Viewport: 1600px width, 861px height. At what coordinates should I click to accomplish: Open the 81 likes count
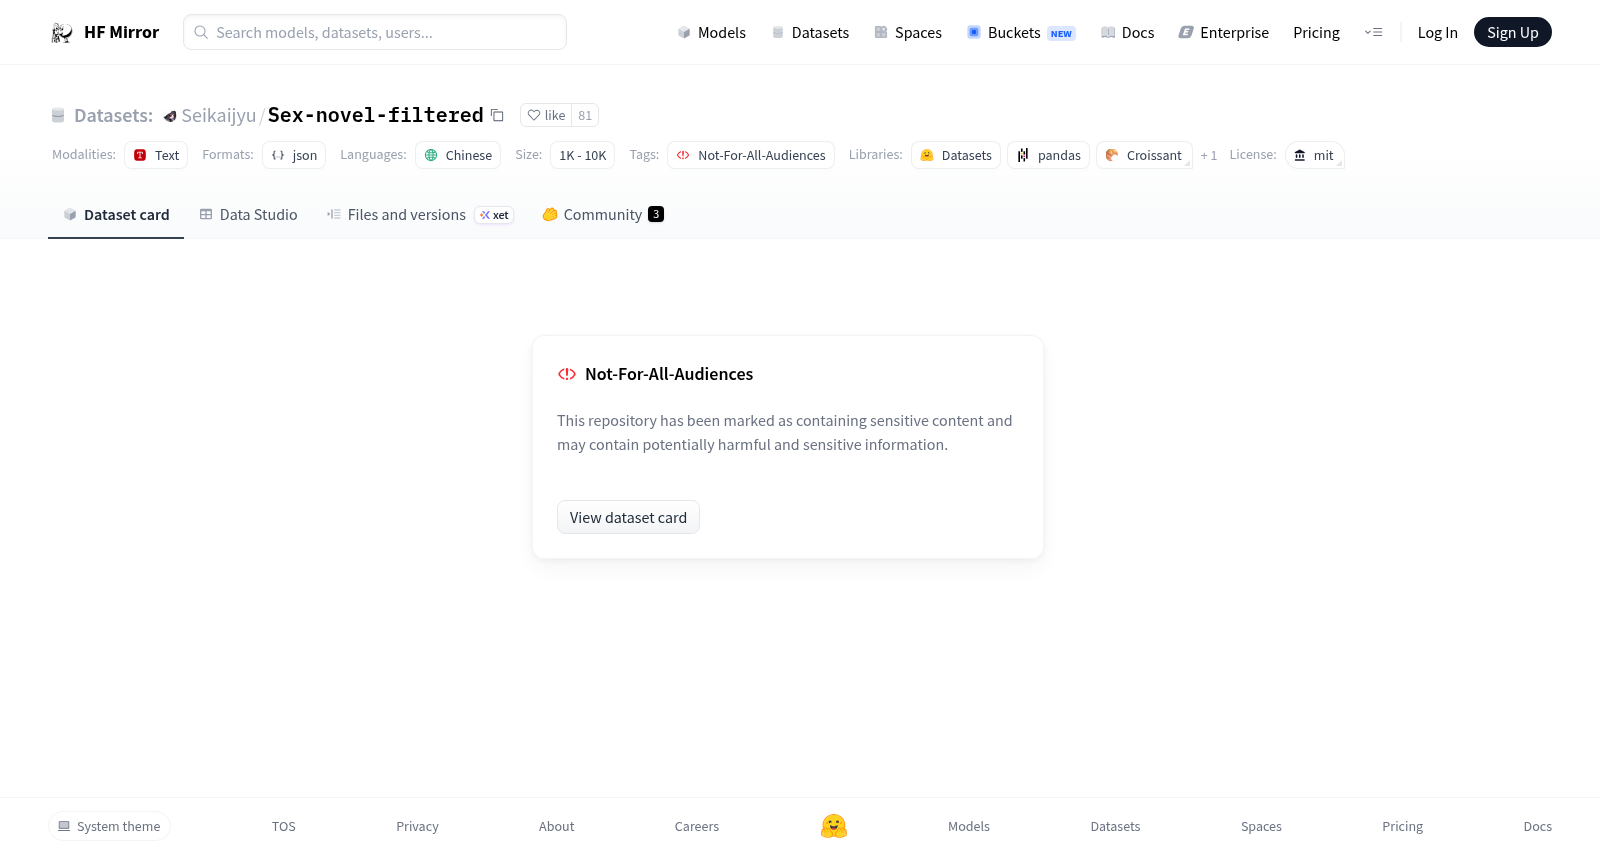pos(585,115)
